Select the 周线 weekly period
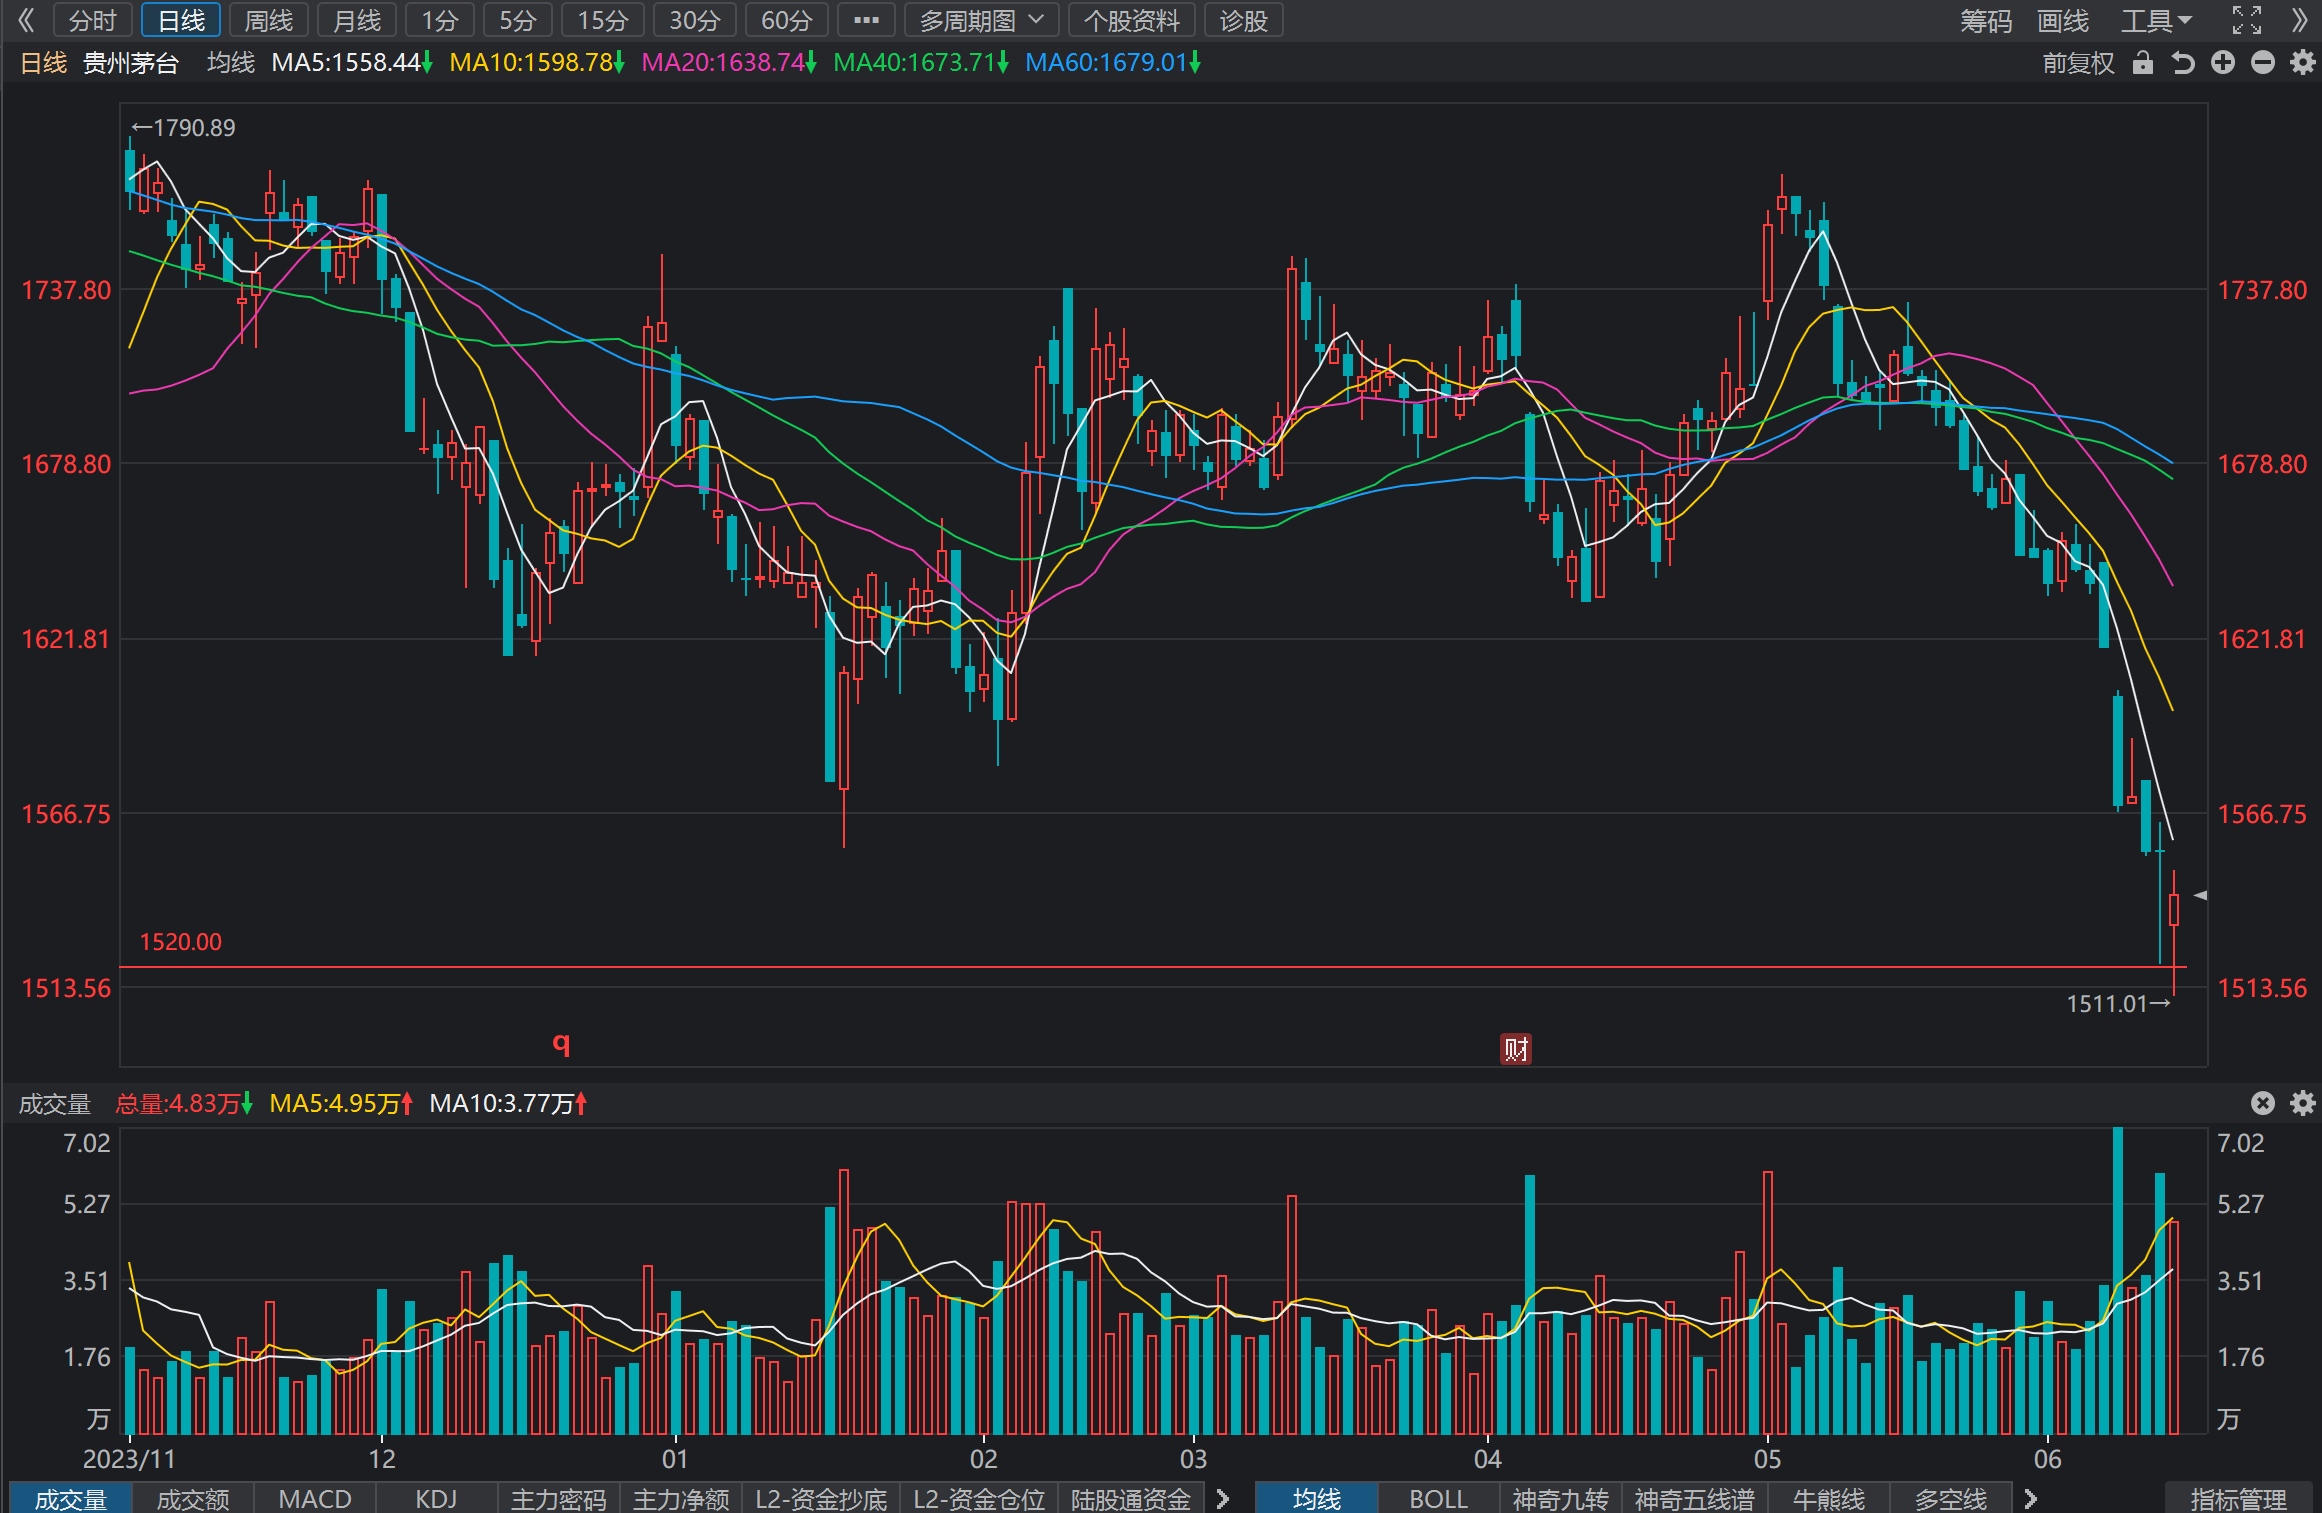The height and width of the screenshot is (1513, 2322). [269, 20]
